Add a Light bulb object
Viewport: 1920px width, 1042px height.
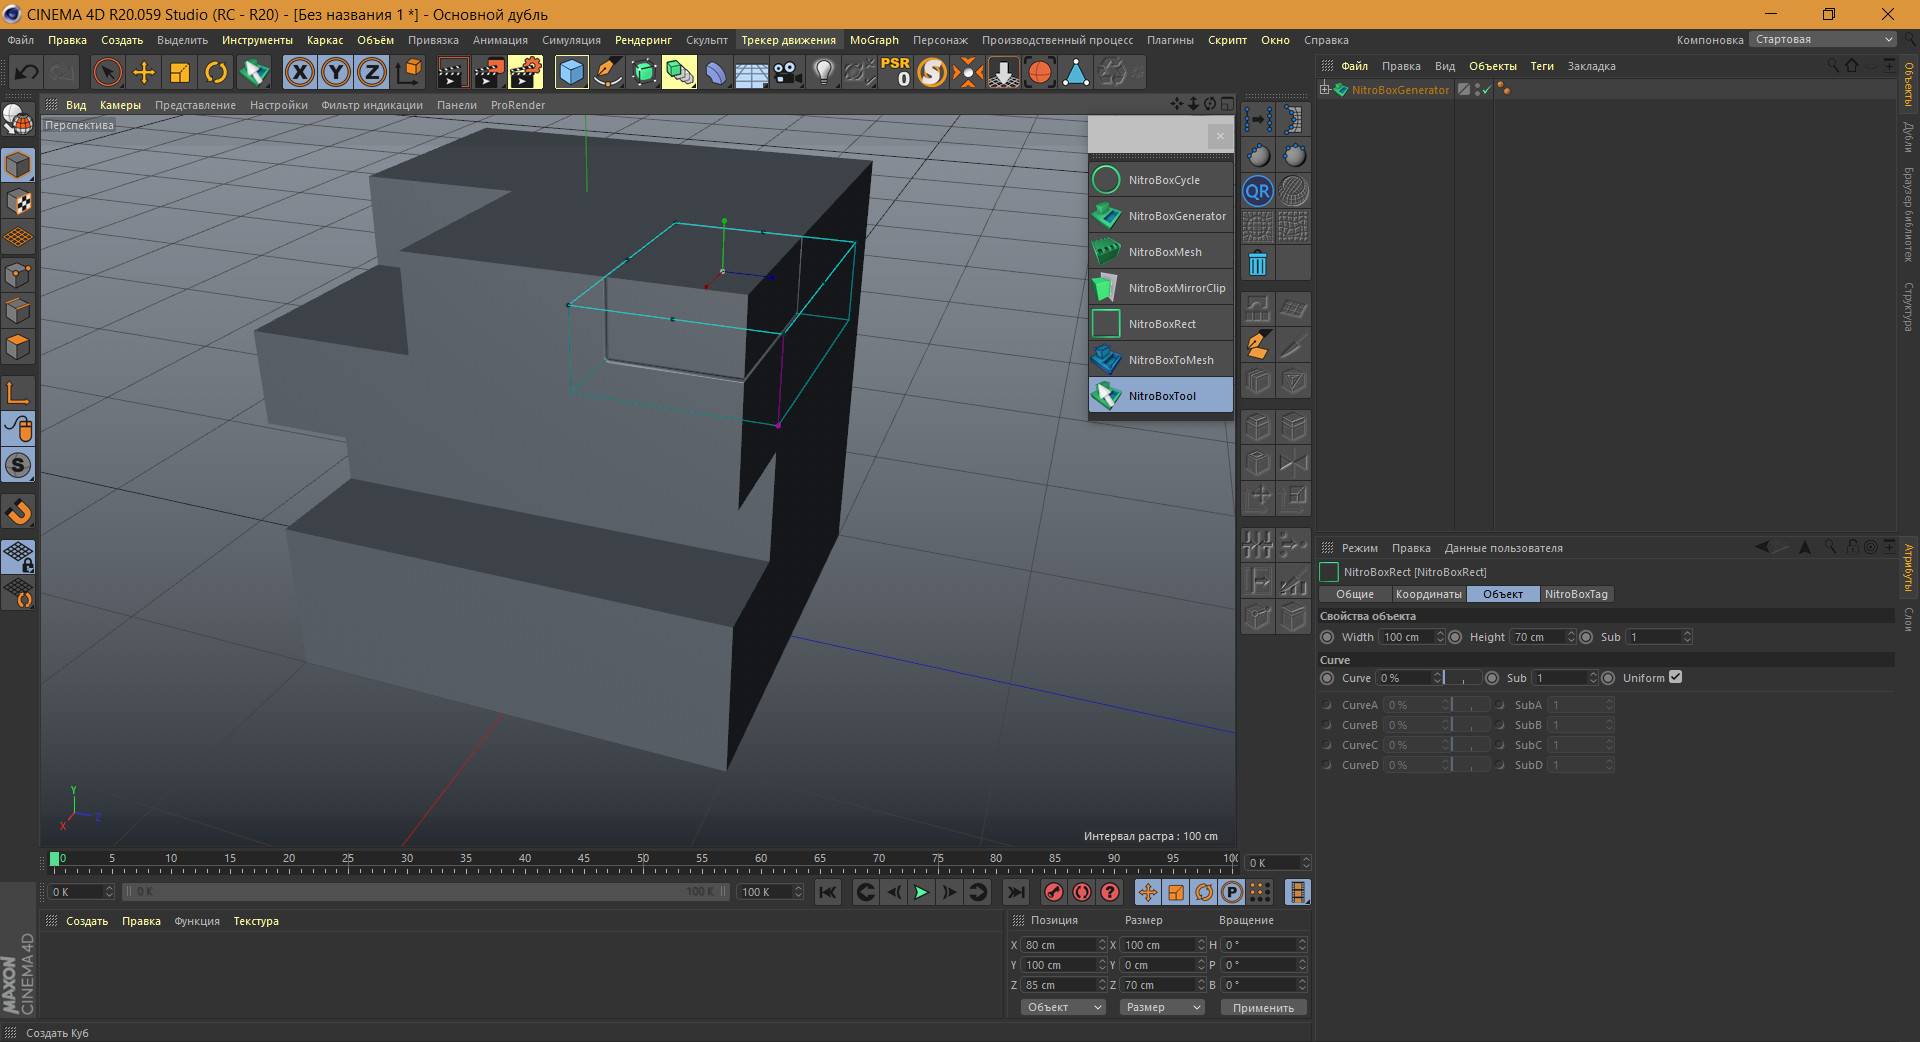click(x=823, y=72)
